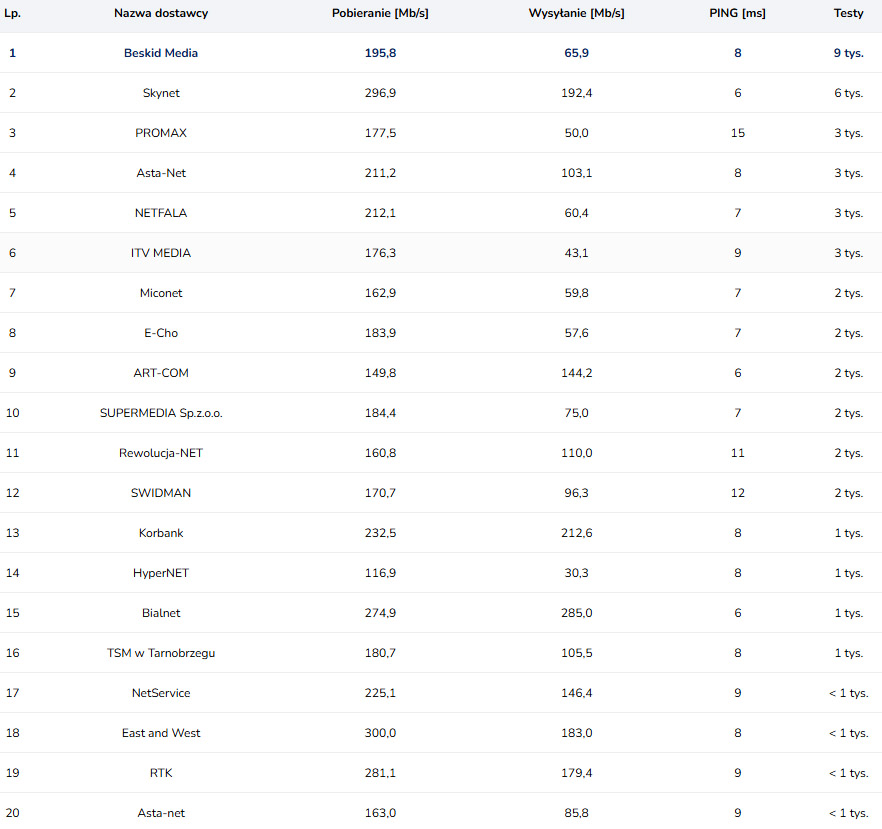Click RTK upload speed 179,4
The width and height of the screenshot is (882, 829).
point(577,772)
